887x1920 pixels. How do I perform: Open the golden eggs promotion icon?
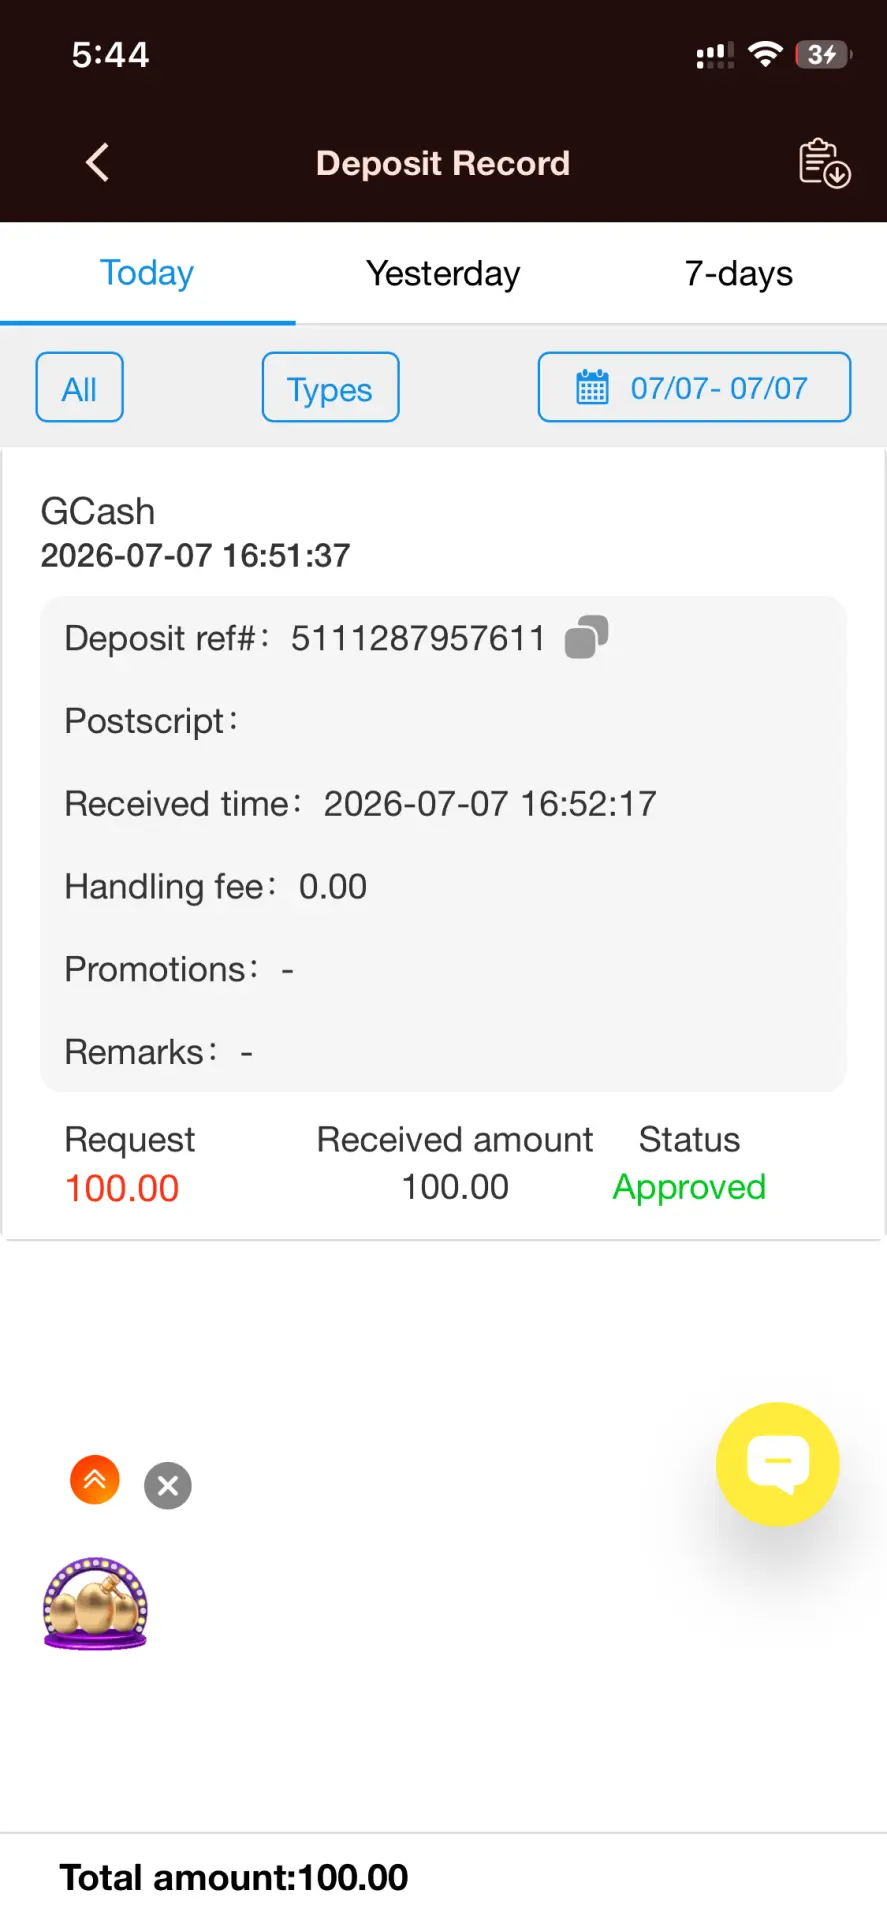pyautogui.click(x=95, y=1603)
